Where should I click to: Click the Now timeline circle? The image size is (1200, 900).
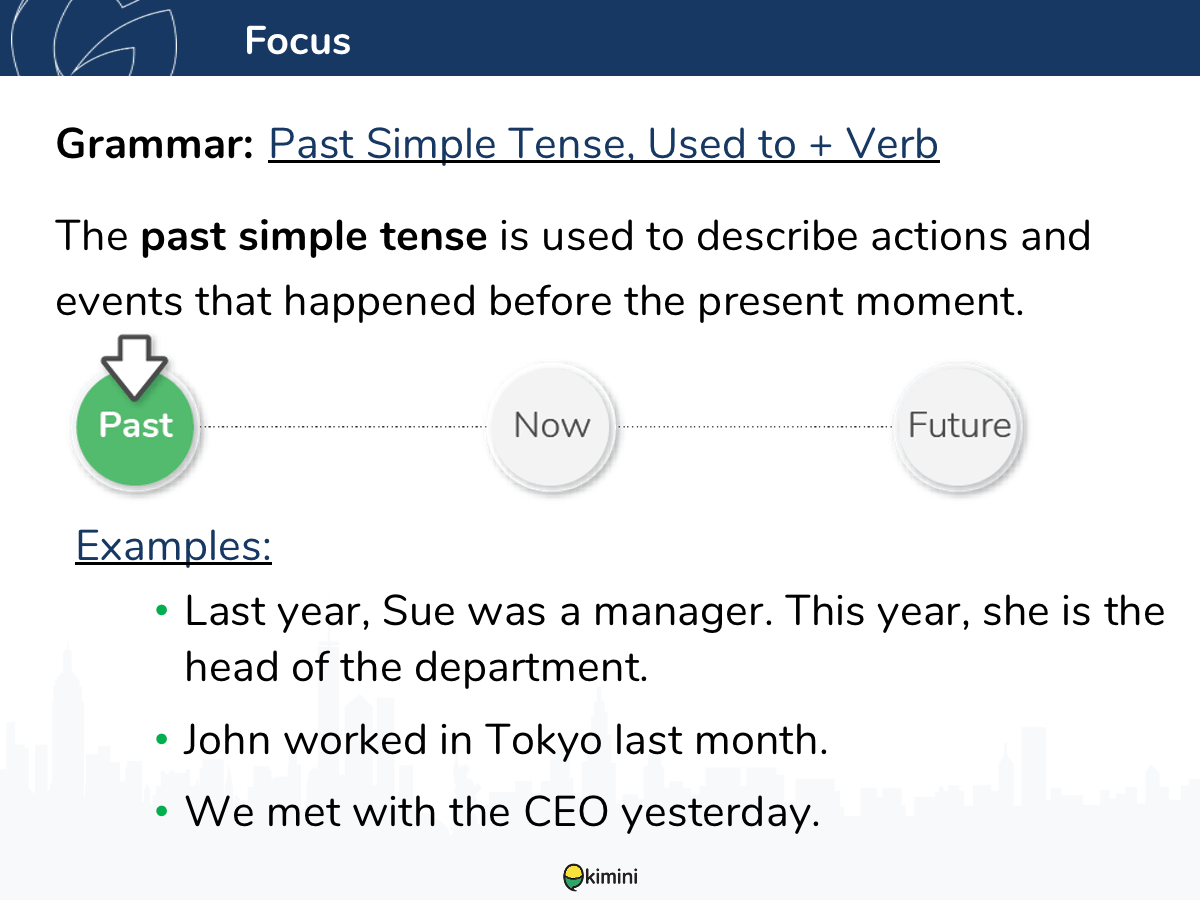click(552, 426)
